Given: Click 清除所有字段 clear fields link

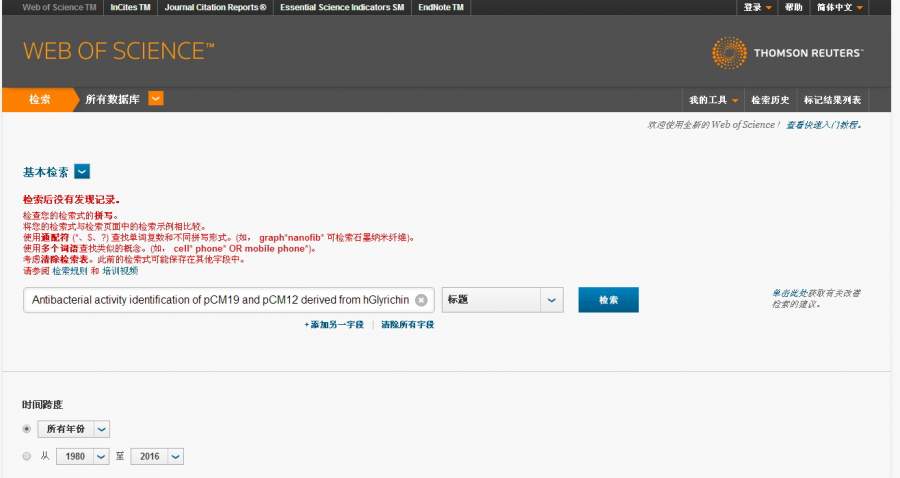Looking at the screenshot, I should [408, 324].
